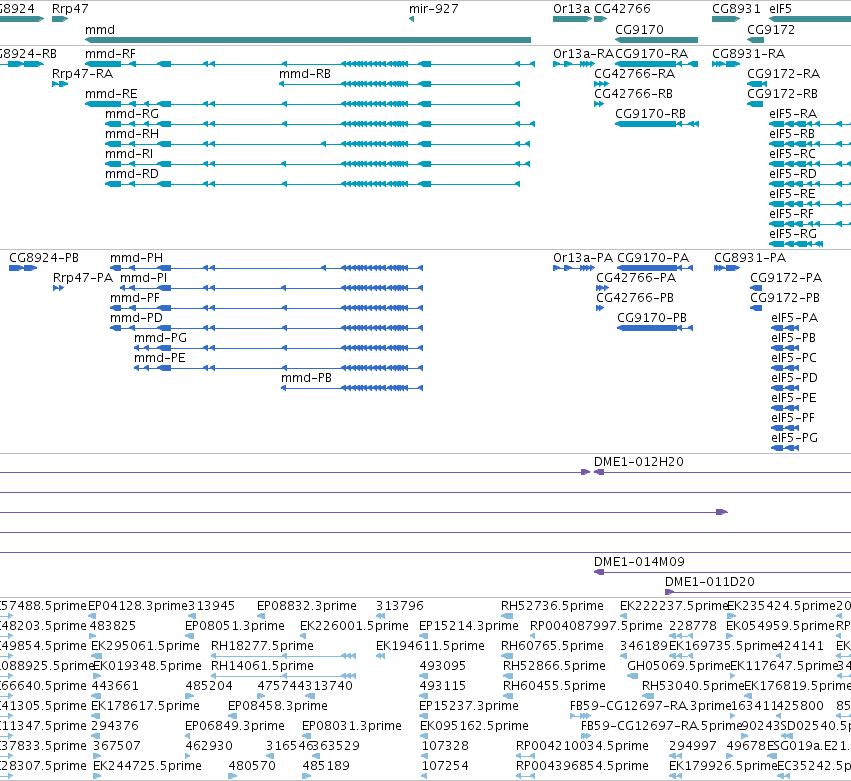
Task: Select EST label EP08458.3prime
Action: point(278,706)
